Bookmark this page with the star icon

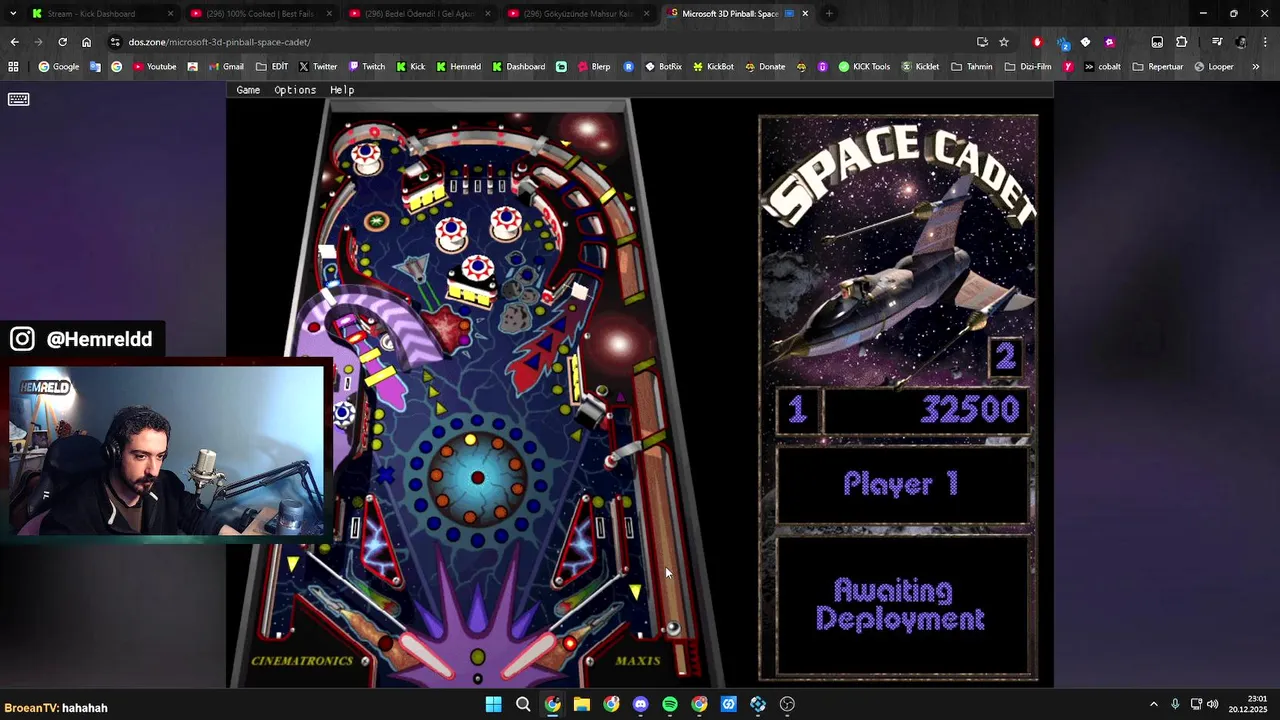[x=1004, y=42]
